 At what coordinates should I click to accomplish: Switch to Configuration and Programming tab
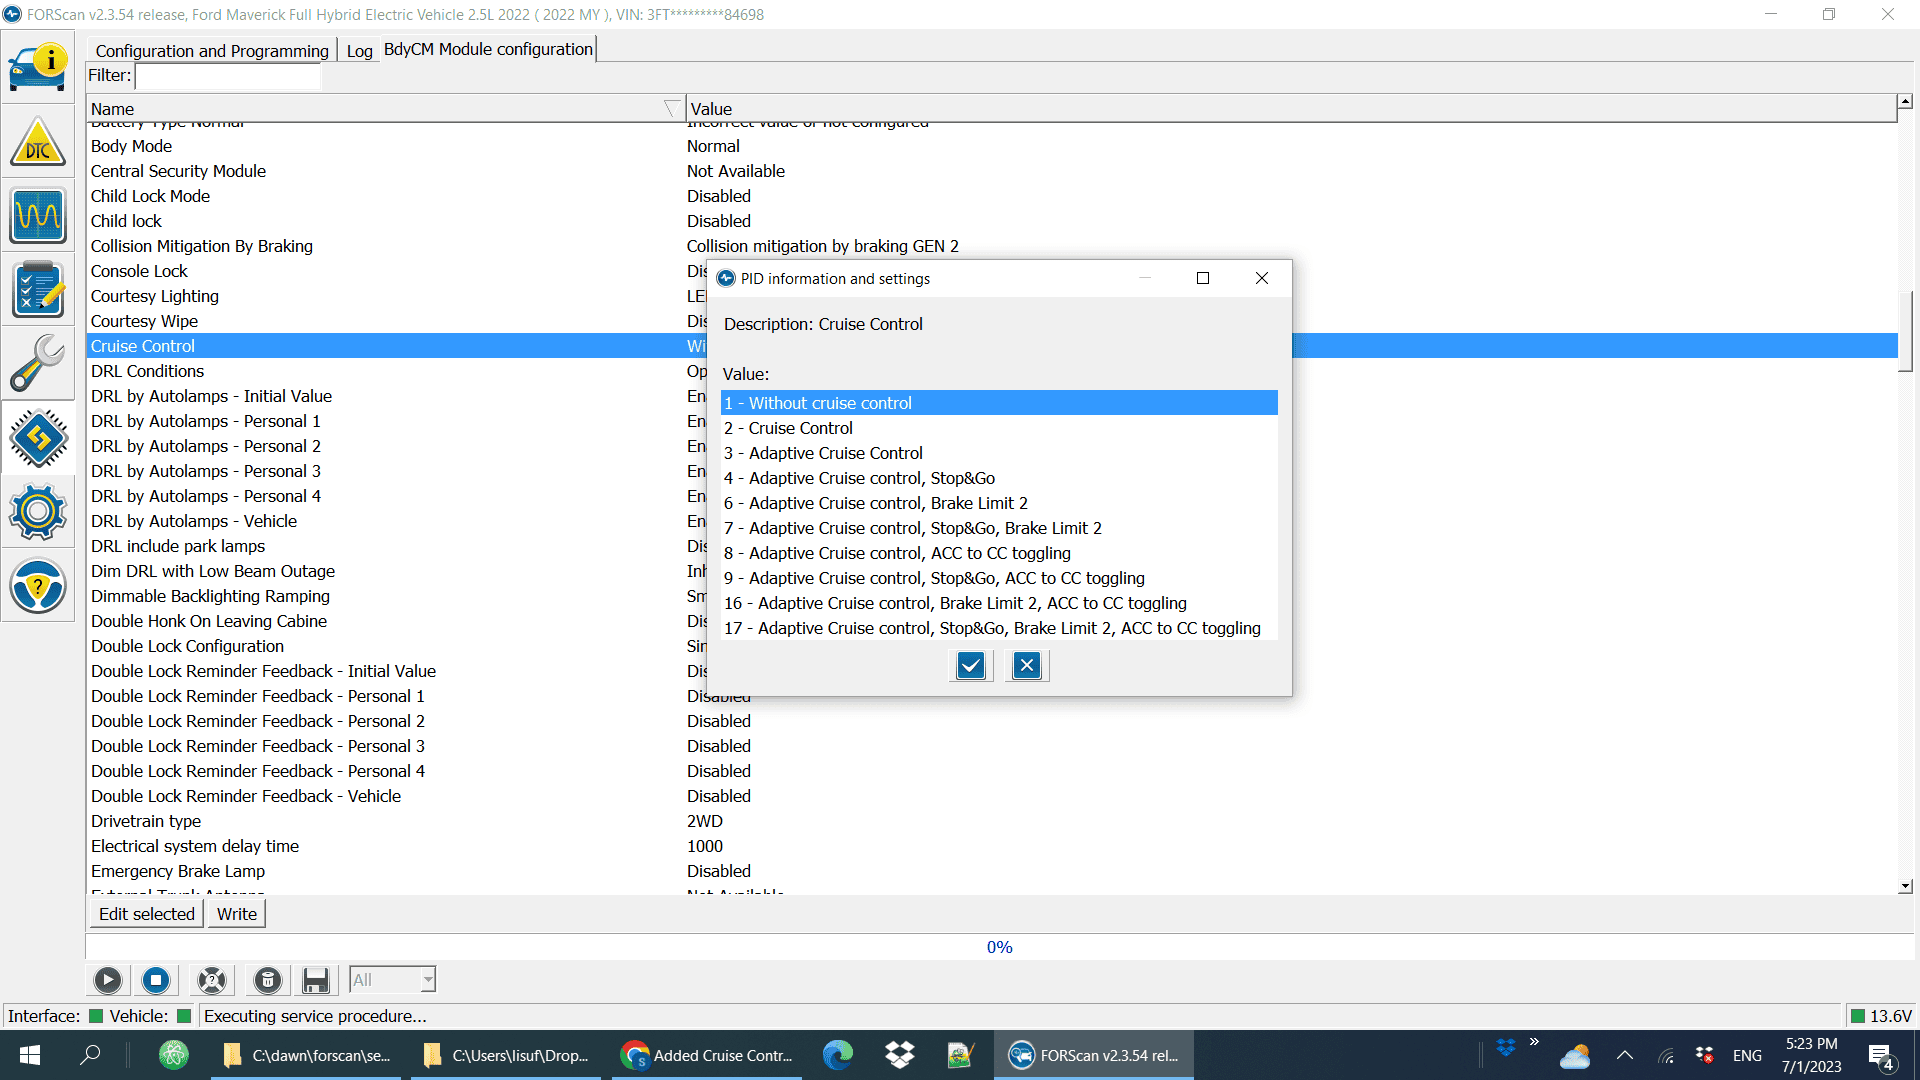point(212,50)
